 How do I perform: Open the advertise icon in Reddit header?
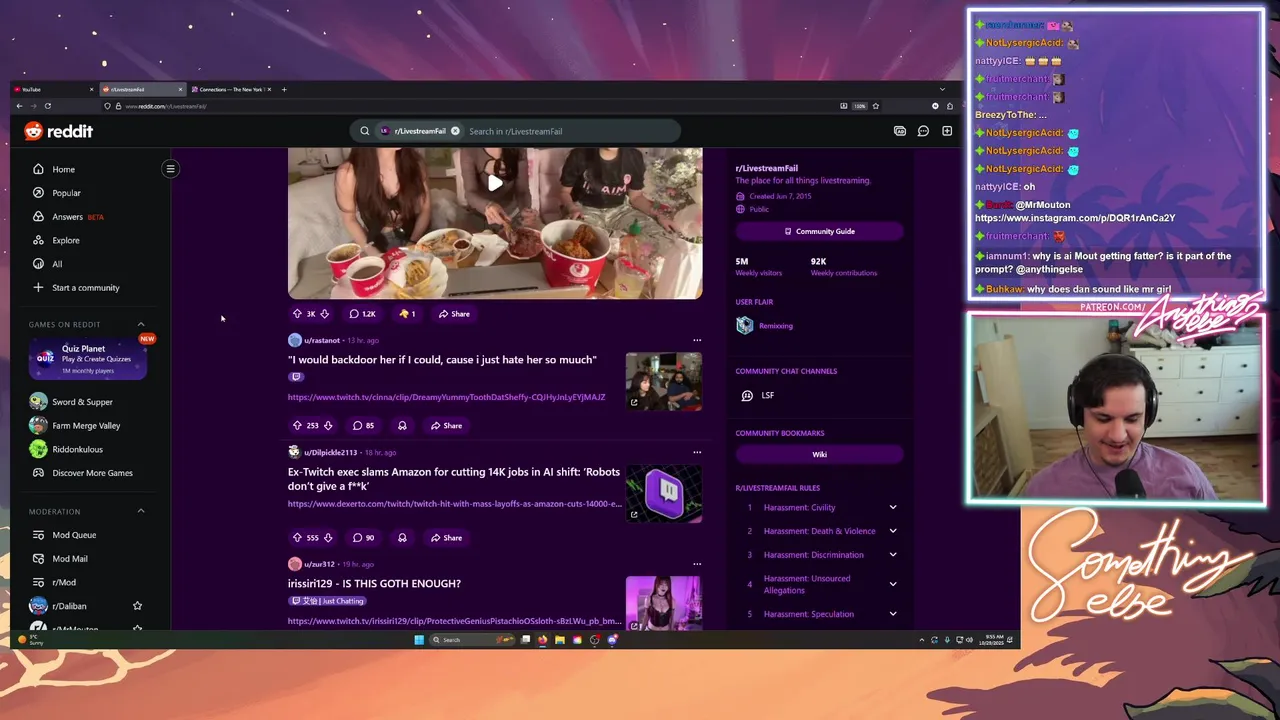[899, 131]
